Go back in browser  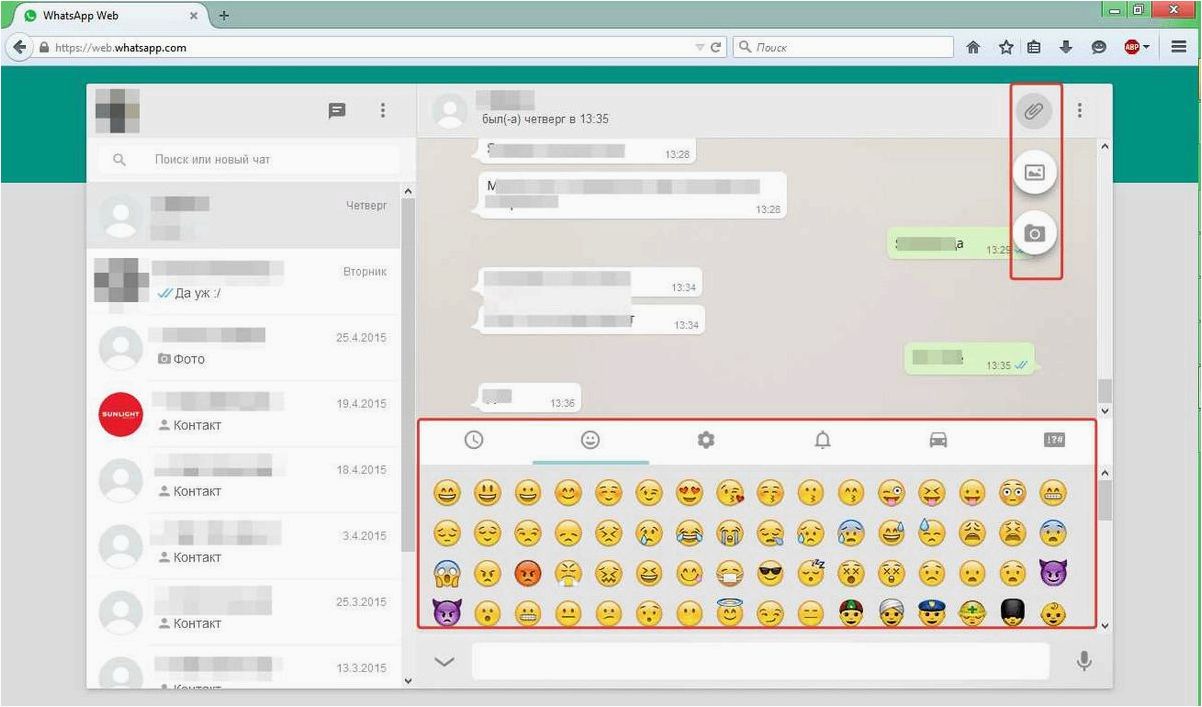(19, 47)
